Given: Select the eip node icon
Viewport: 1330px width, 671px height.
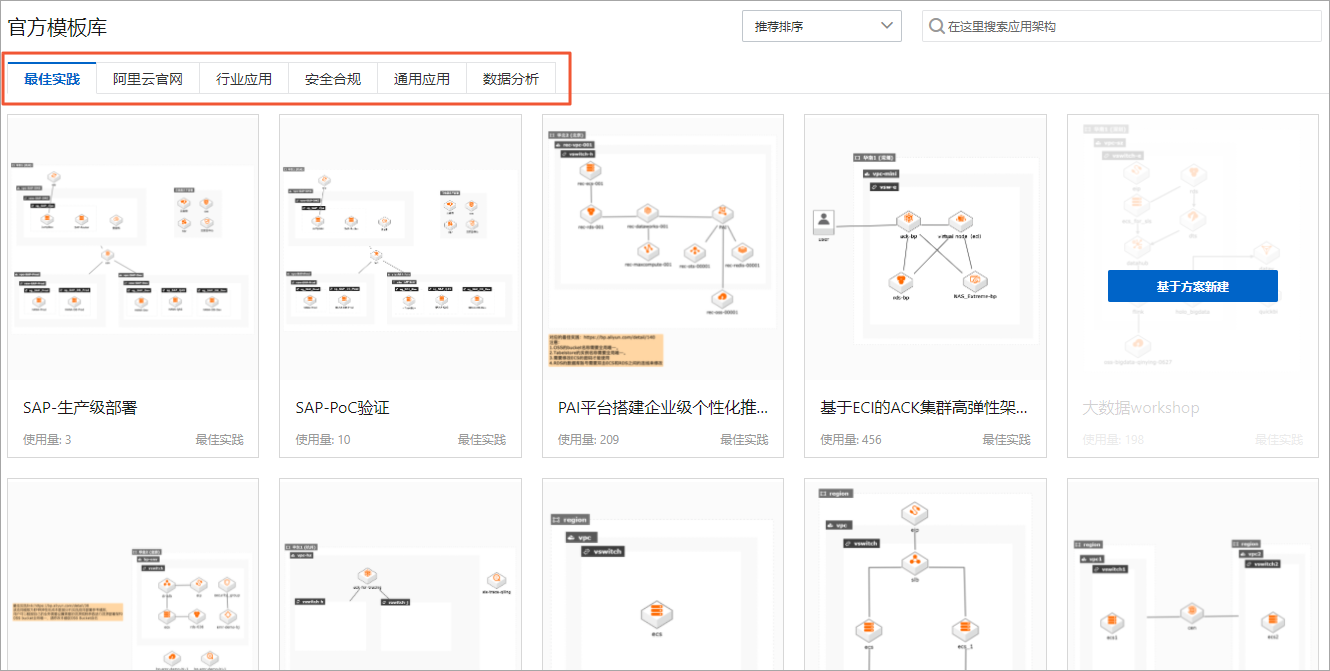Looking at the screenshot, I should tap(913, 513).
